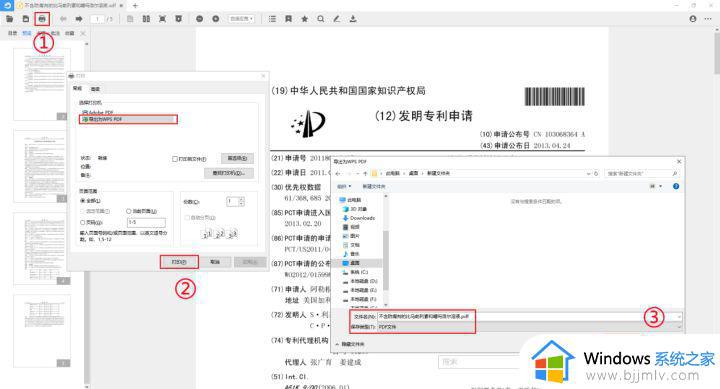
Task: Click the app home logo icon
Action: [x=7, y=6]
